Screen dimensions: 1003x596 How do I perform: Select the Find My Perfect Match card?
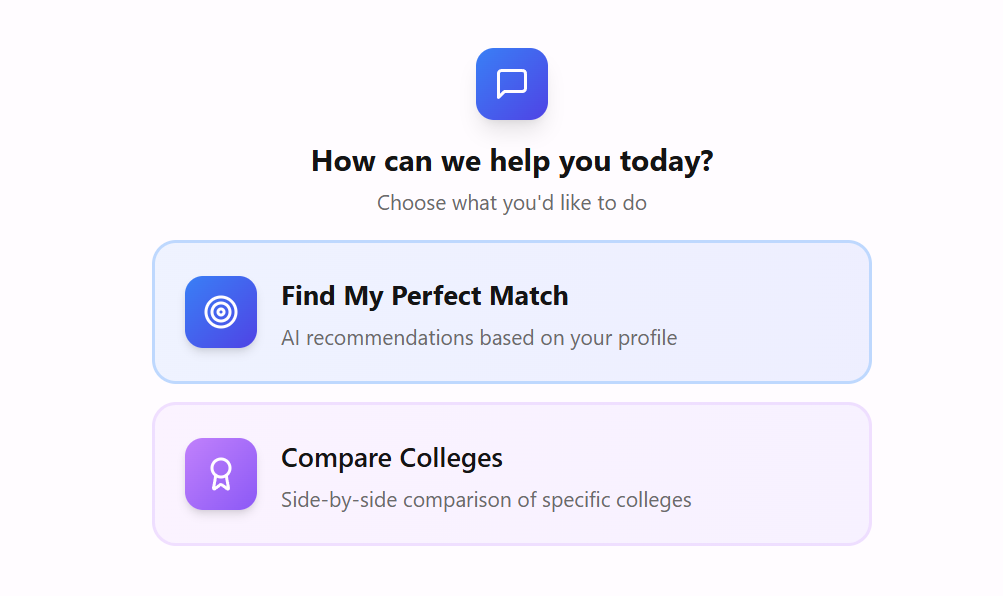(512, 312)
